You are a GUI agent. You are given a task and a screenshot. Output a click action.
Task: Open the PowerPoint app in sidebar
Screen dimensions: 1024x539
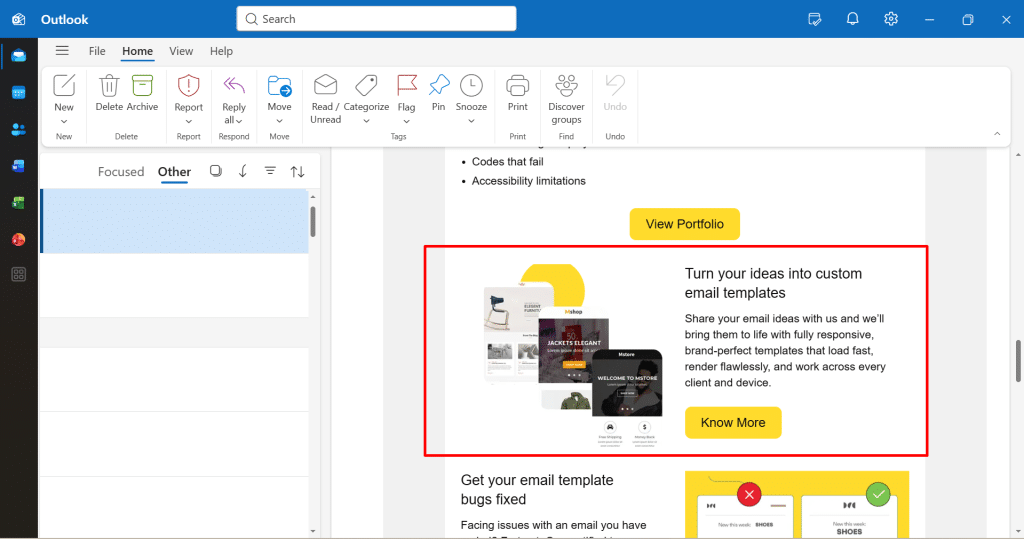click(x=18, y=240)
